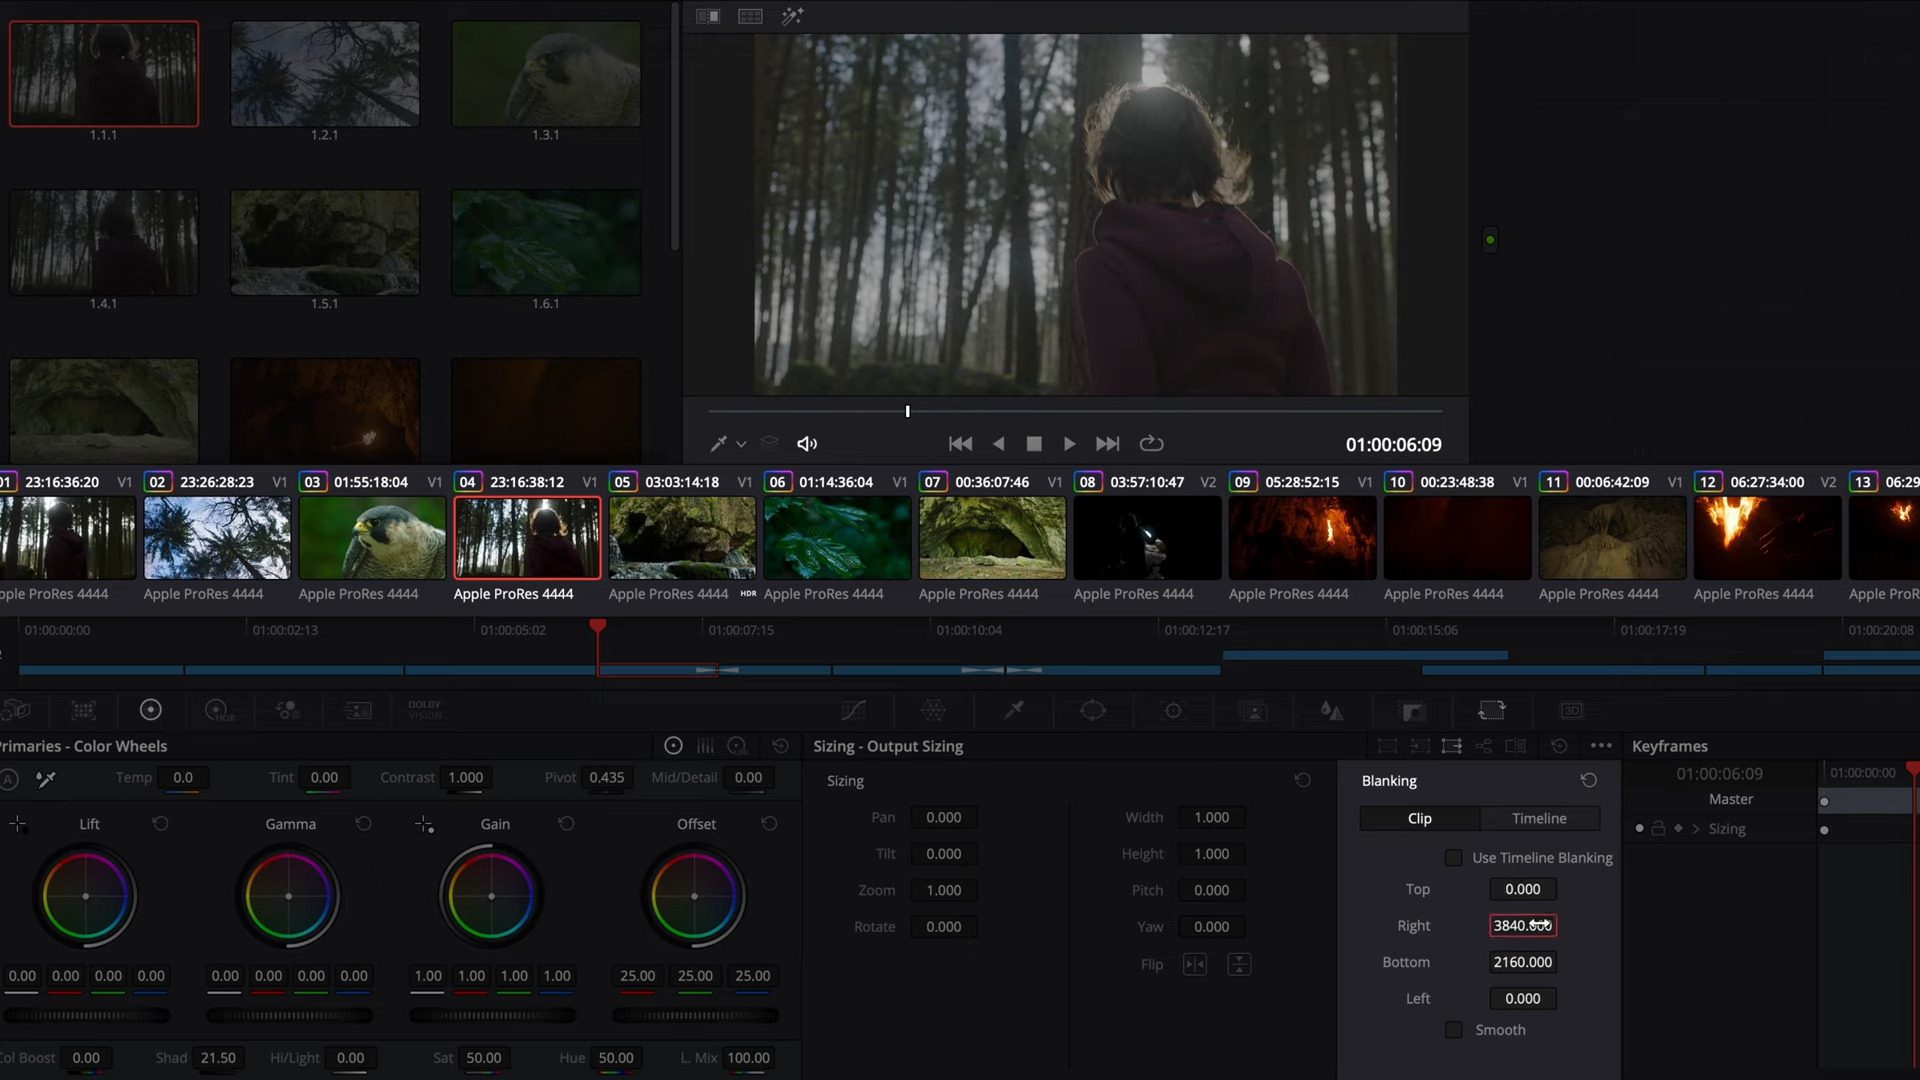
Task: Reset the Gamma color wheel
Action: coord(364,823)
